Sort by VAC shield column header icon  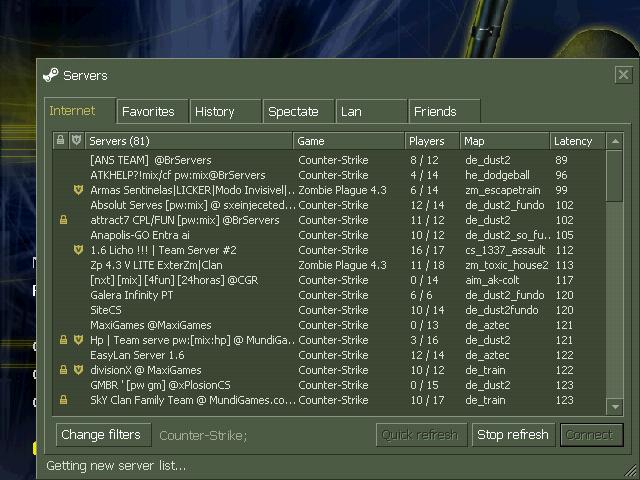click(x=76, y=141)
